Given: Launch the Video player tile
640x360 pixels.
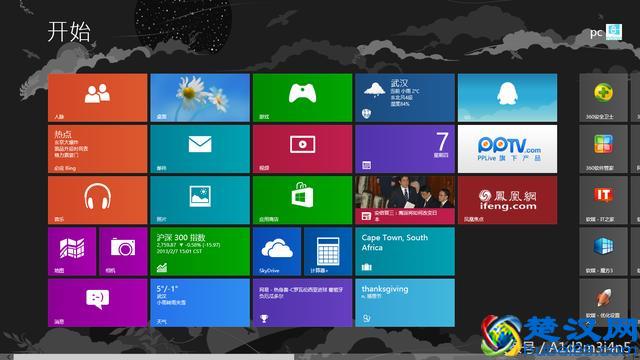Looking at the screenshot, I should point(302,149).
